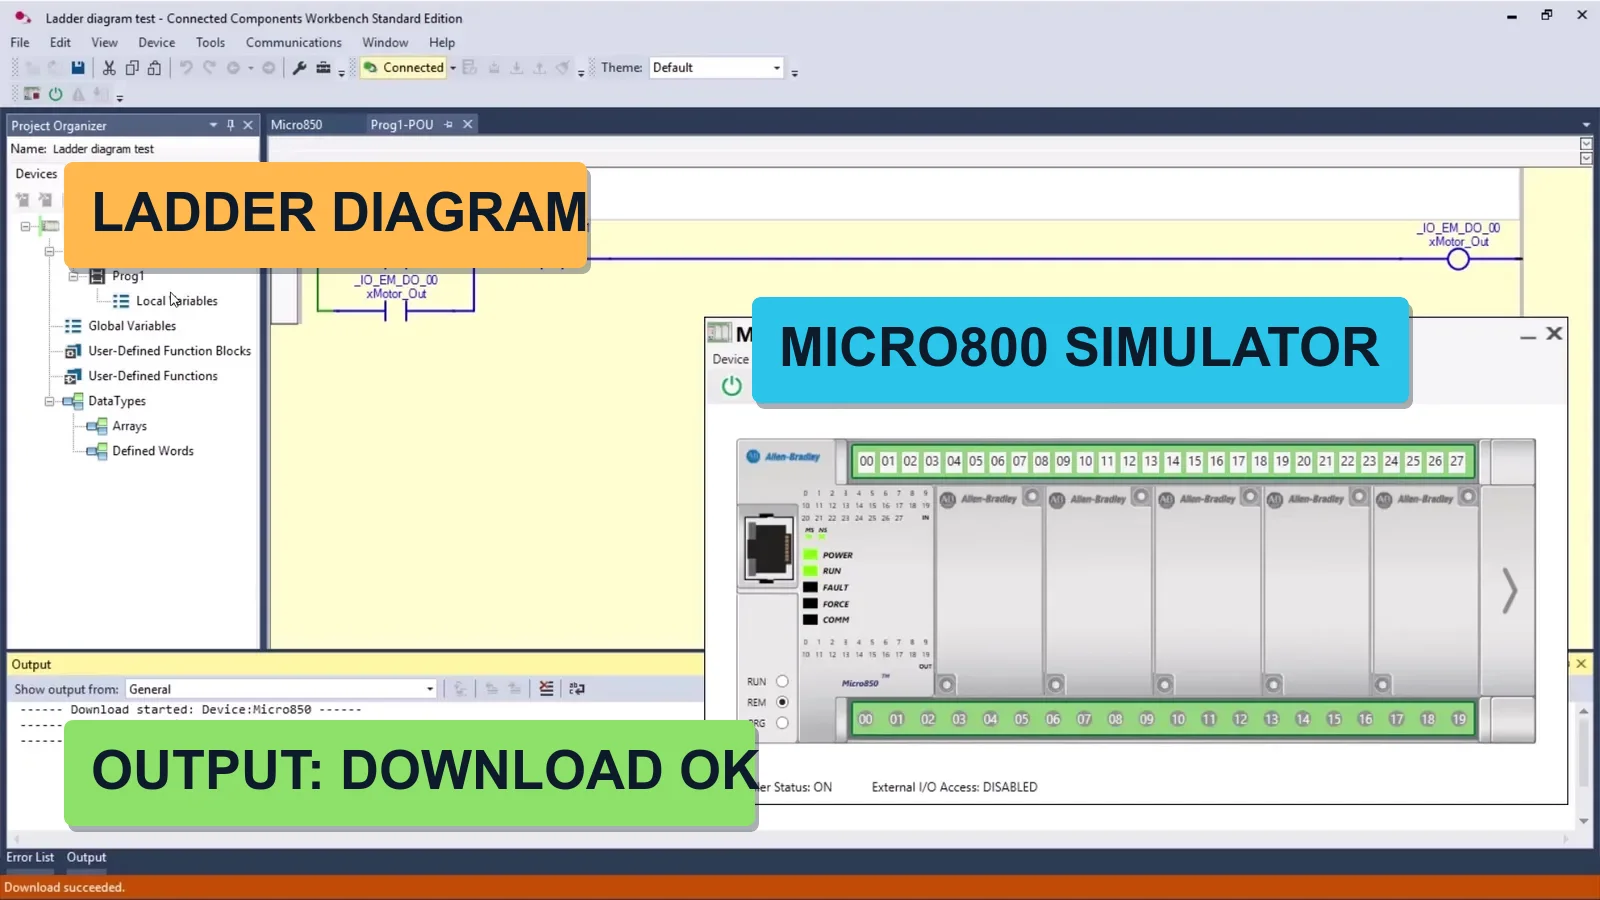The image size is (1600, 900).
Task: Click the Clear All output icon
Action: click(546, 689)
